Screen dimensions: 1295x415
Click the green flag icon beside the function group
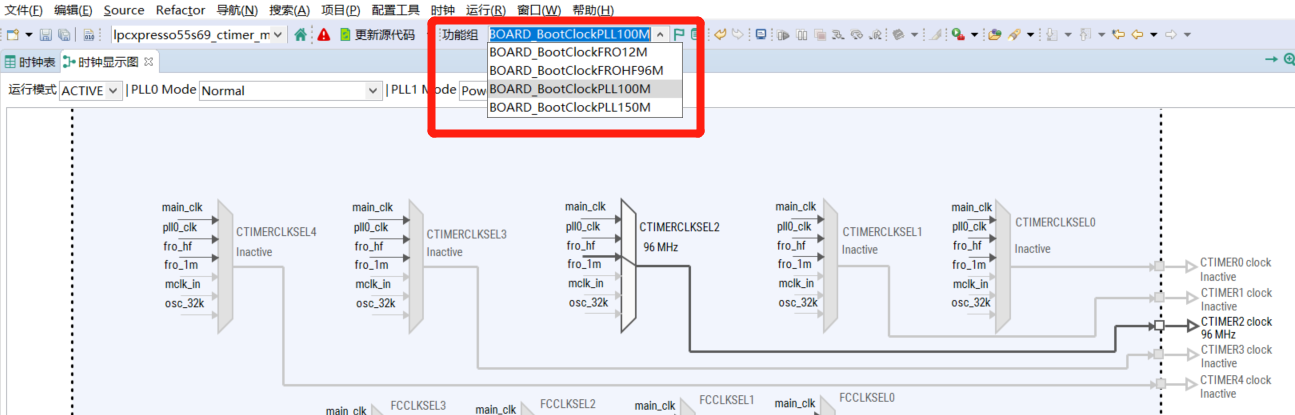click(679, 35)
